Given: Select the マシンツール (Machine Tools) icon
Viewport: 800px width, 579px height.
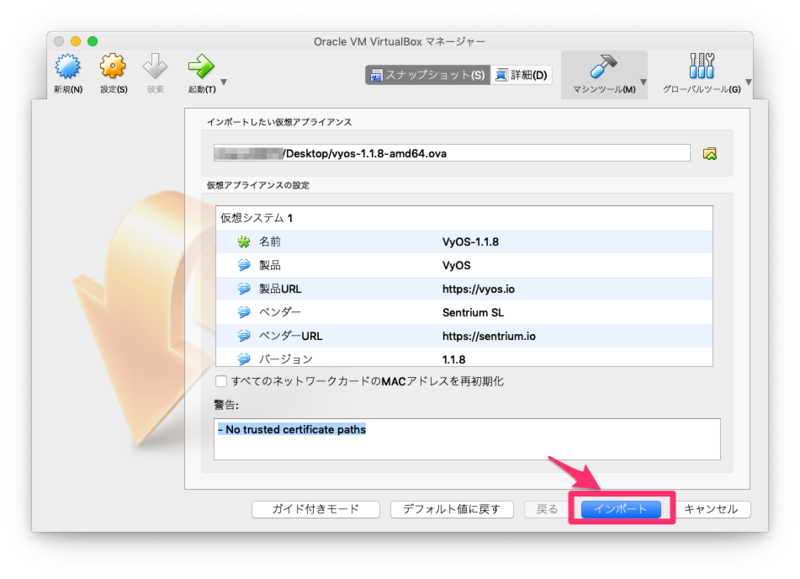Looking at the screenshot, I should point(604,70).
